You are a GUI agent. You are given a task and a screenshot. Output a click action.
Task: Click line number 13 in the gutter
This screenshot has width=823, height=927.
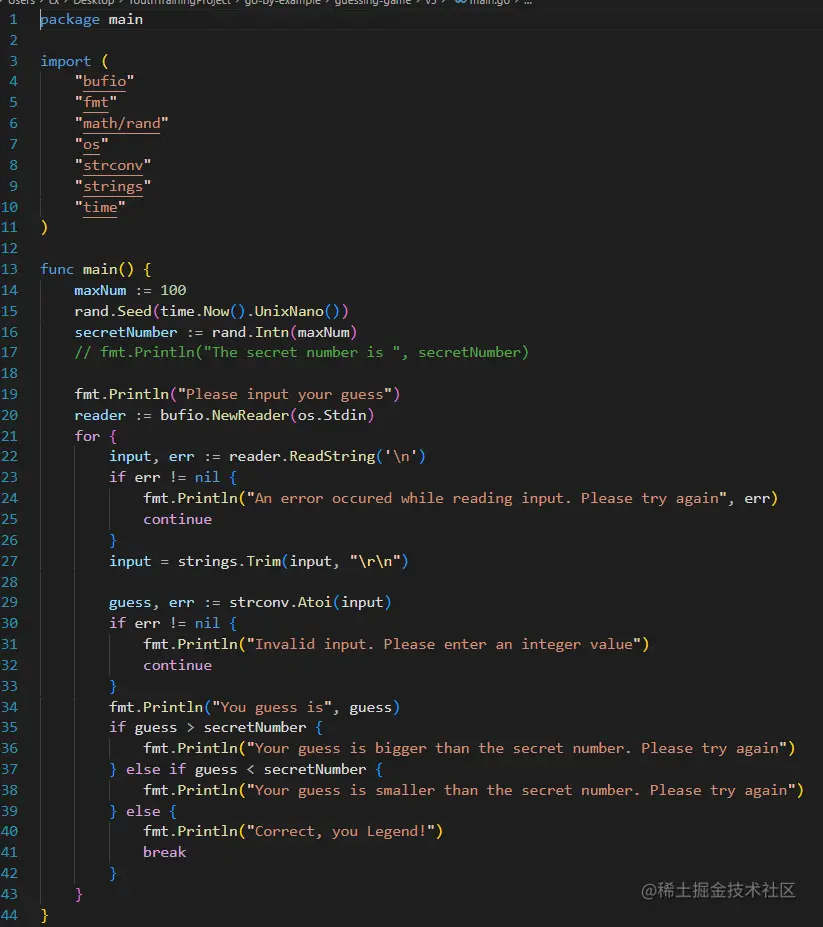(9, 270)
